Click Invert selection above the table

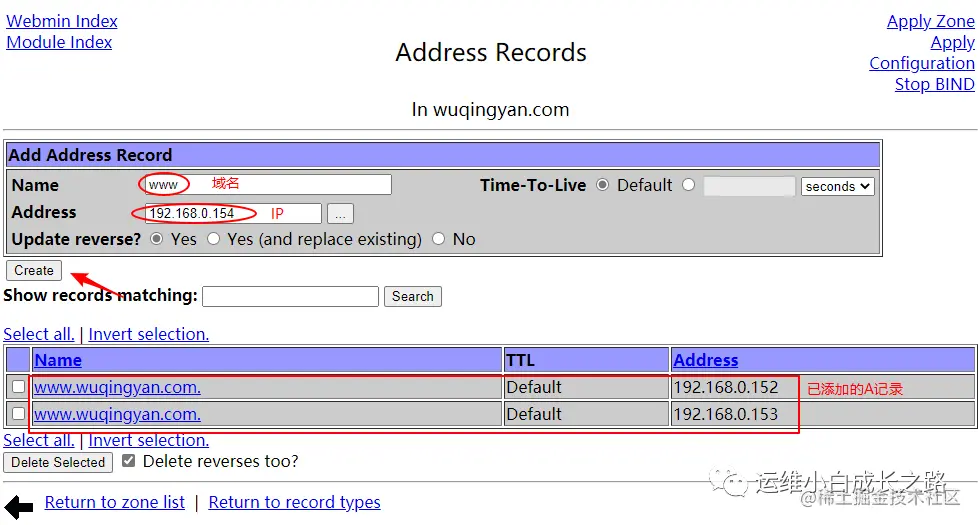(148, 334)
